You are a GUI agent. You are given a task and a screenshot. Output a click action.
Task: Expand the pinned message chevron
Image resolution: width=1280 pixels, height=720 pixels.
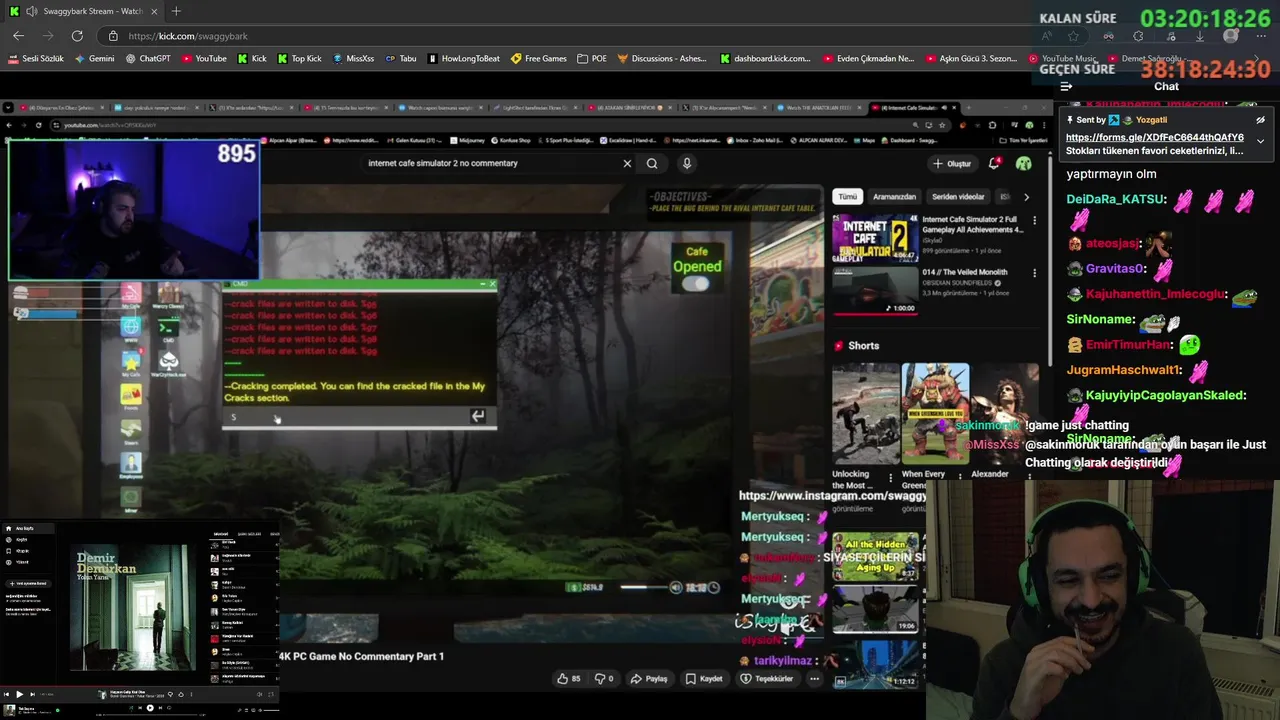click(x=1260, y=141)
